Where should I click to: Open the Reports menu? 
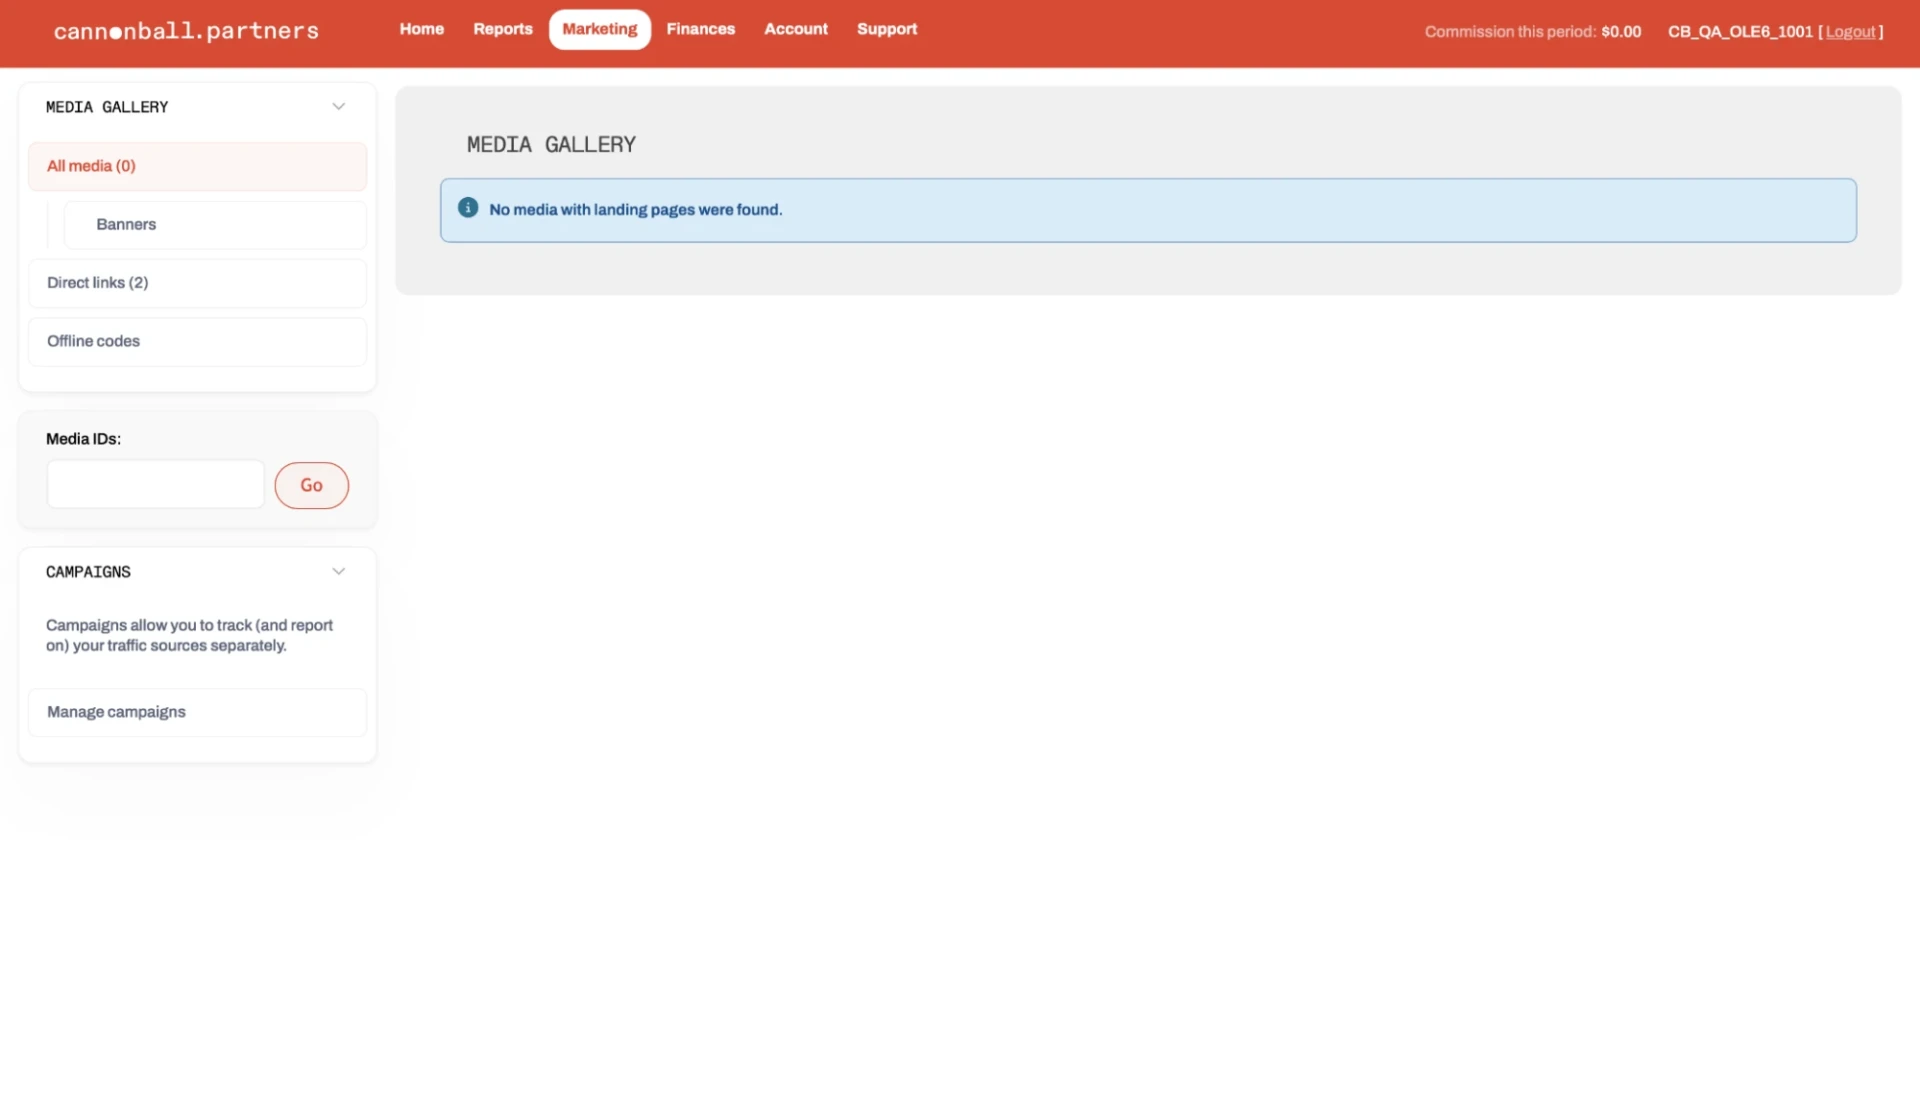pyautogui.click(x=503, y=29)
